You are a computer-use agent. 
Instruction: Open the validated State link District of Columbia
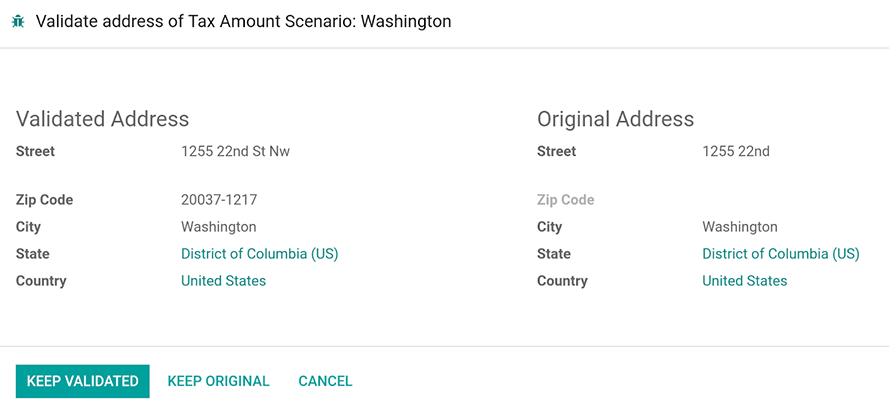pyautogui.click(x=259, y=254)
